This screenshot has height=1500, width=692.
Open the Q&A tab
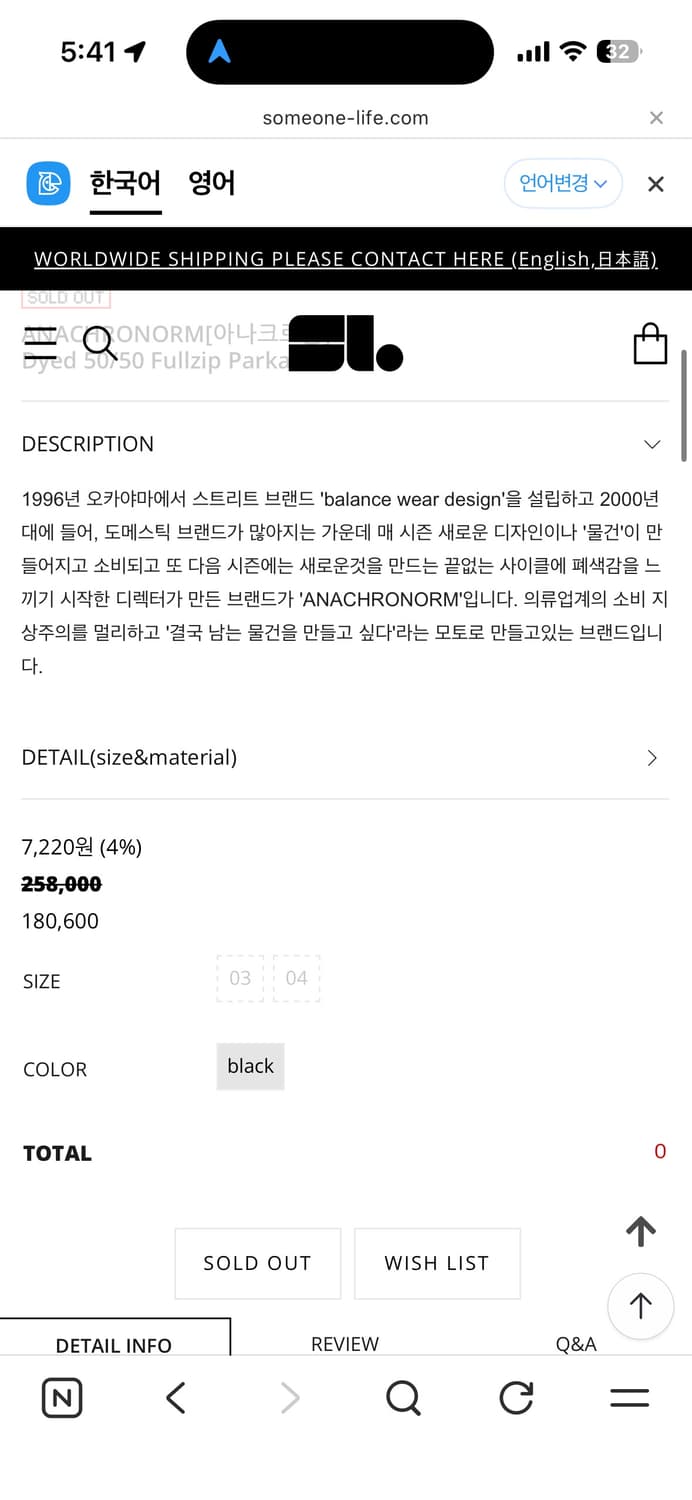click(576, 1344)
